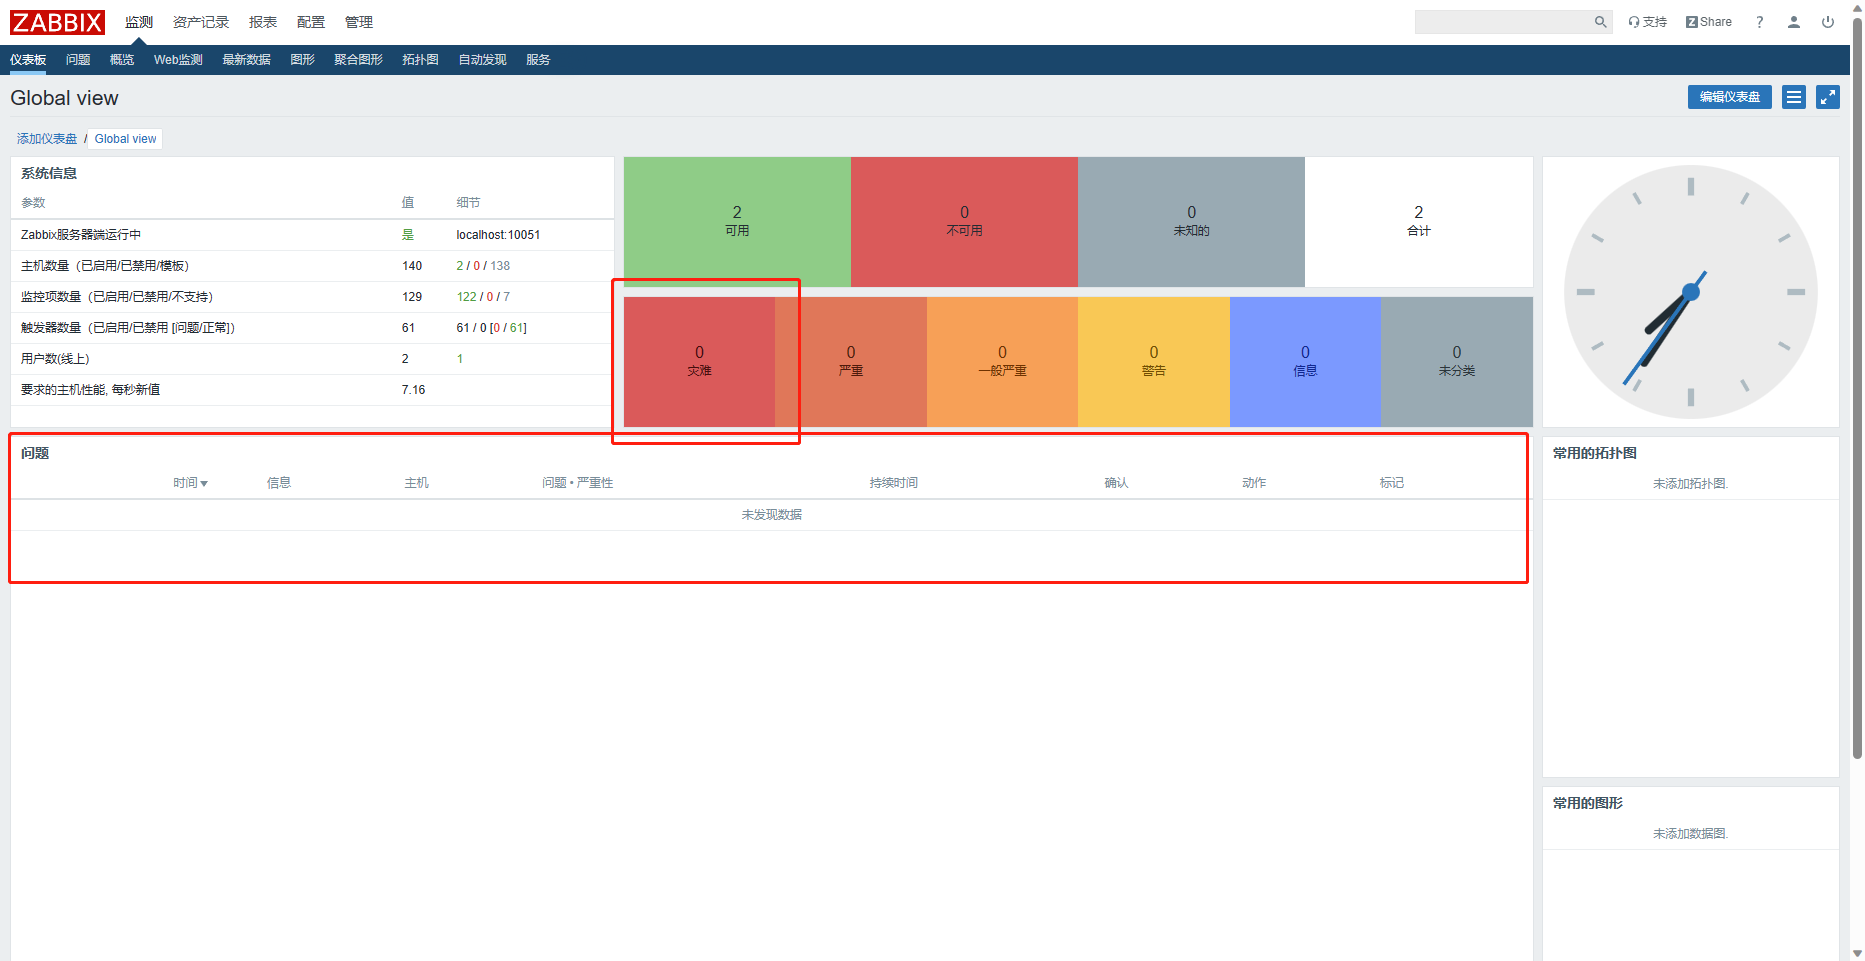Select the 最新数据 submenu tab
Image resolution: width=1865 pixels, height=961 pixels.
(246, 60)
